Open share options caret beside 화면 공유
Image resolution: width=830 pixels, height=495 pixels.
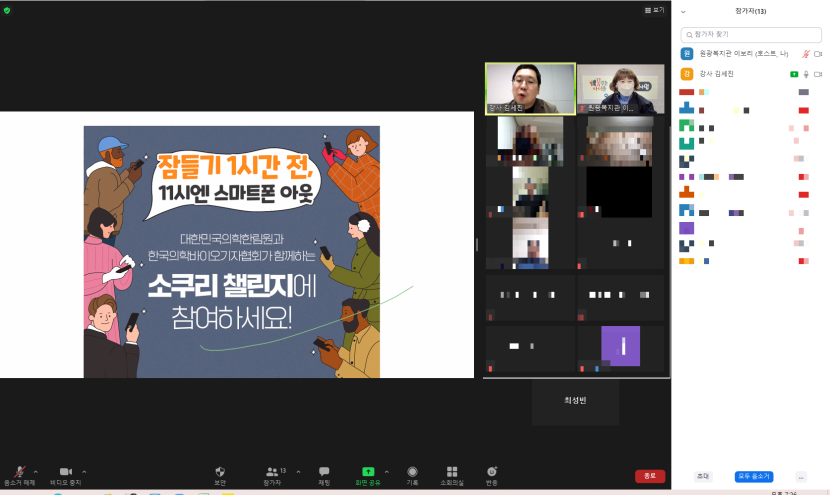coord(386,472)
